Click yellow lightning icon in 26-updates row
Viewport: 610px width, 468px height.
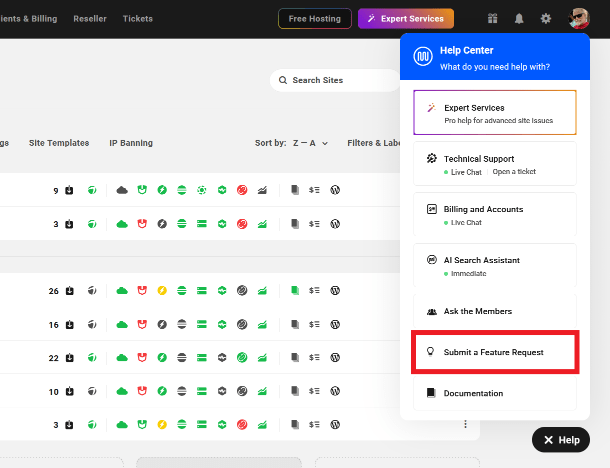tap(162, 291)
